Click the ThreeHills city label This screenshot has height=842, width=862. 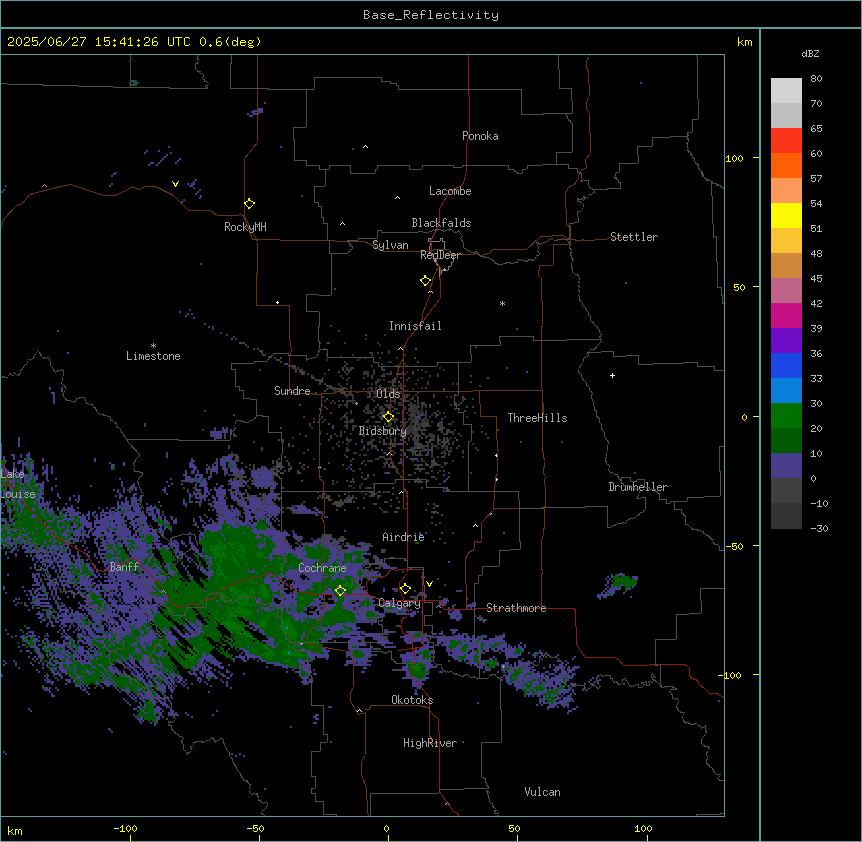pyautogui.click(x=537, y=418)
